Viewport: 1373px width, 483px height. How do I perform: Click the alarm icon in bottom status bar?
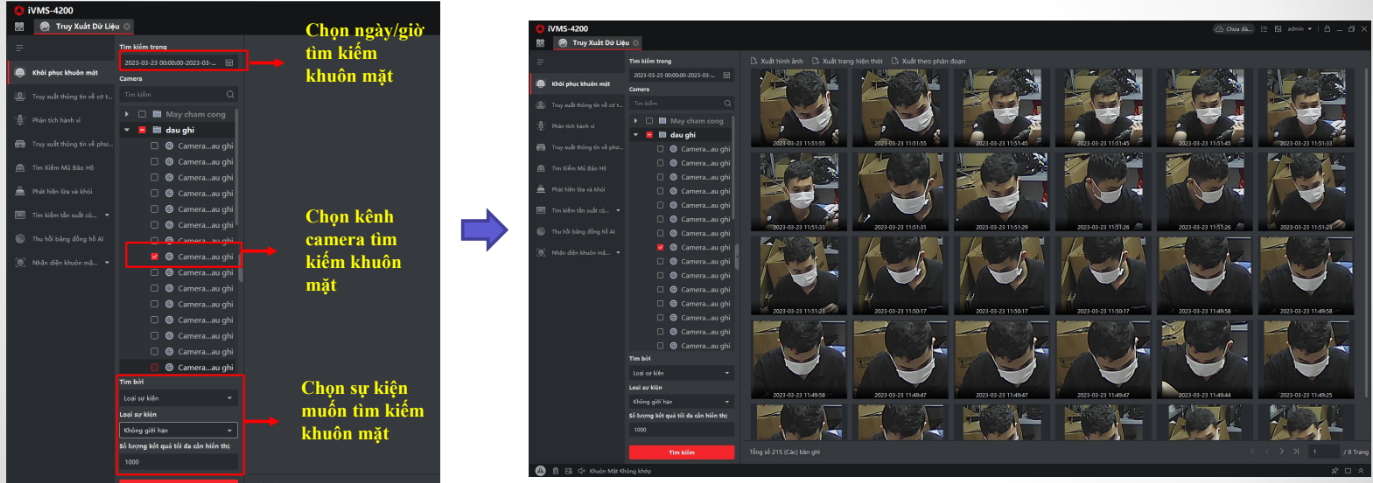tap(540, 470)
